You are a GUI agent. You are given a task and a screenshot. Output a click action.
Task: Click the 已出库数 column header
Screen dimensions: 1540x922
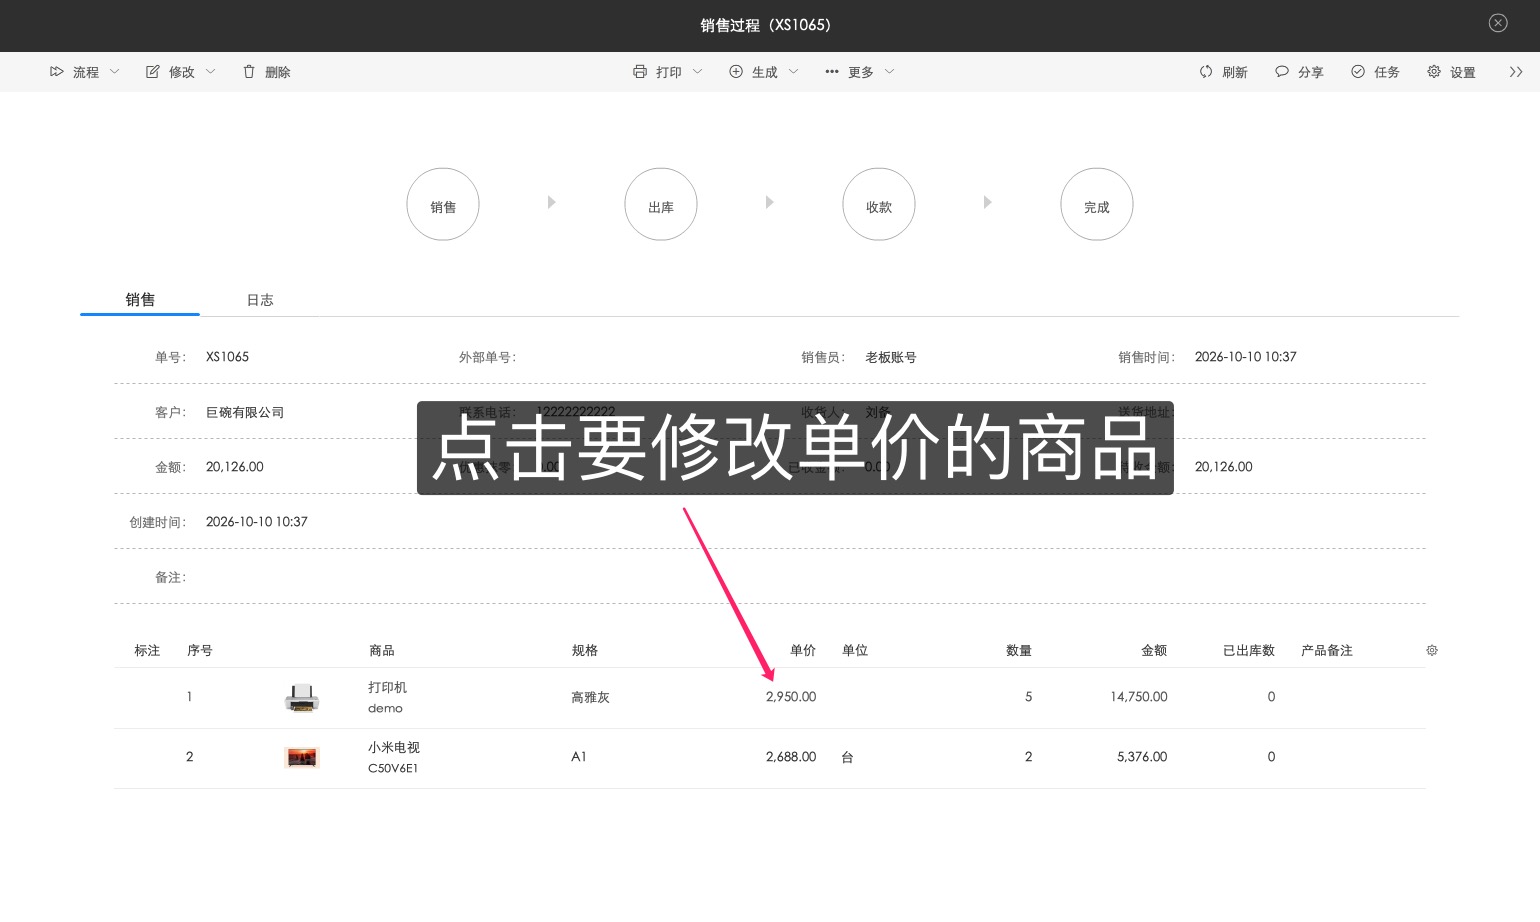click(x=1249, y=650)
